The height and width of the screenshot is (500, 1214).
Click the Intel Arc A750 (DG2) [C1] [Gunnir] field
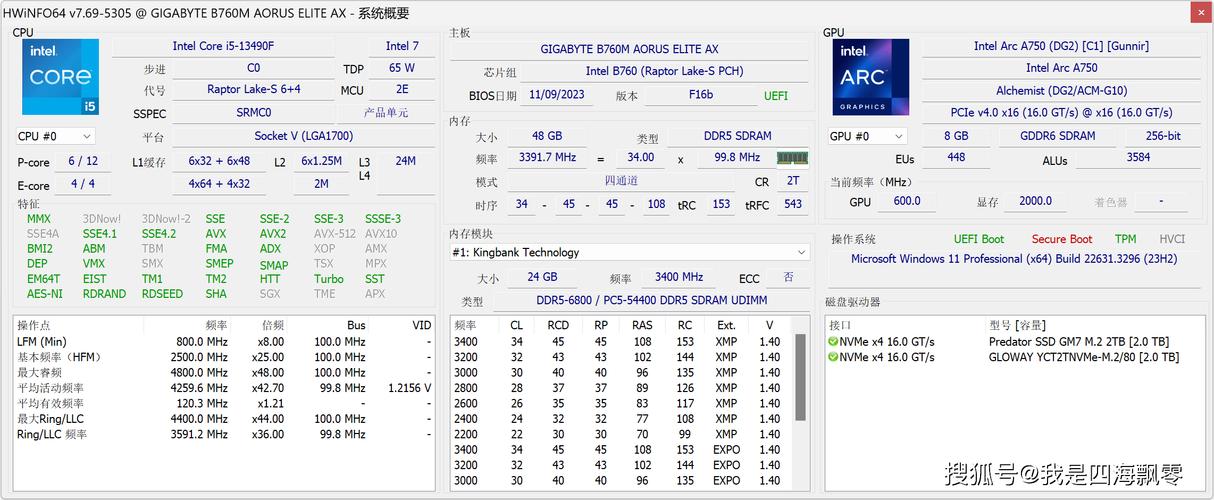pyautogui.click(x=1061, y=46)
